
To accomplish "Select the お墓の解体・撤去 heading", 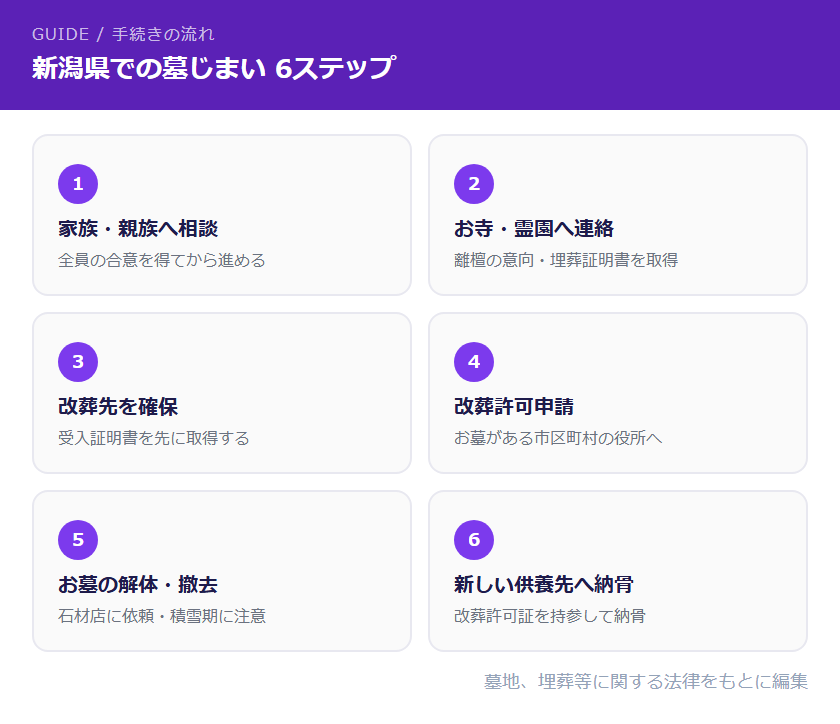I will click(138, 585).
